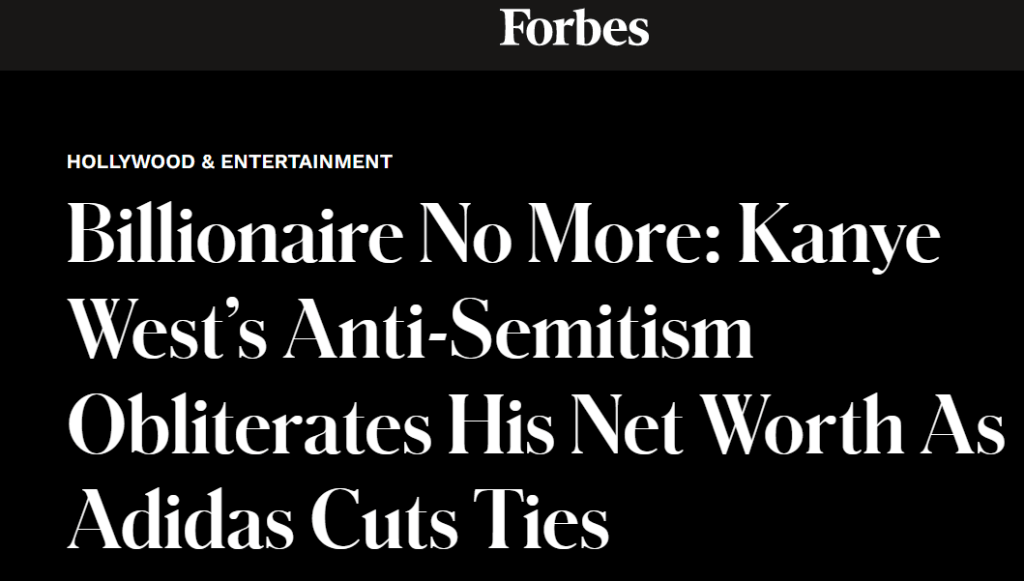
Task: Click the dark header bar left of Forbes logo
Action: click(x=250, y=34)
